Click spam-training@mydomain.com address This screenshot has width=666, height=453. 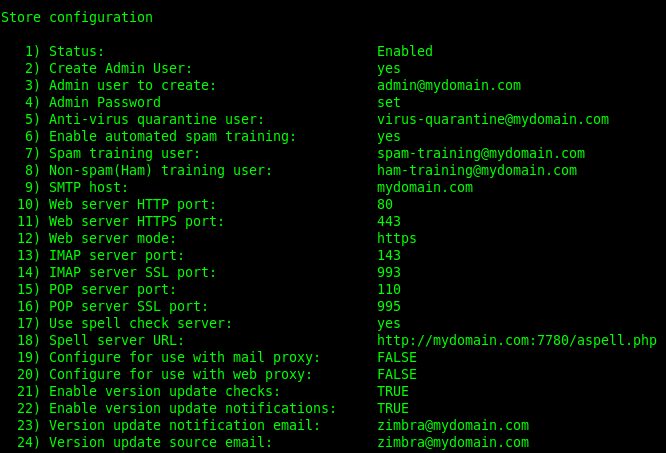[x=481, y=154]
